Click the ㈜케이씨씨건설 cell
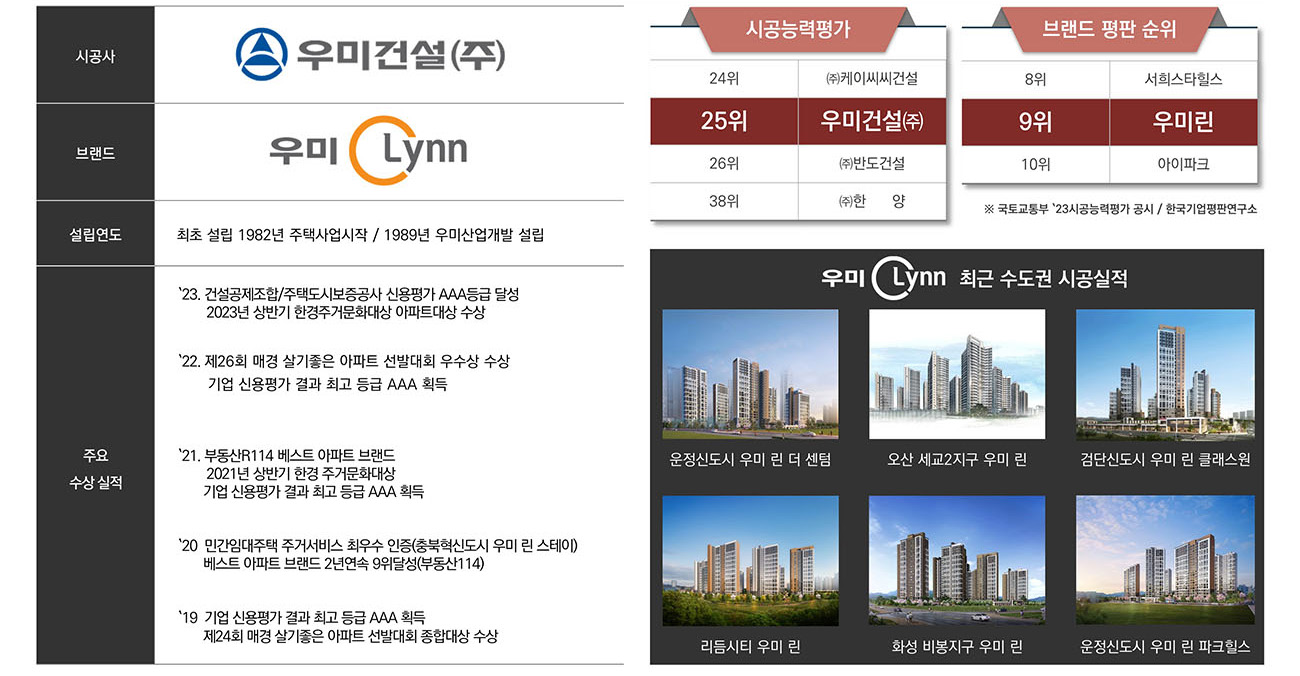Image resolution: width=1300 pixels, height=676 pixels. point(872,78)
